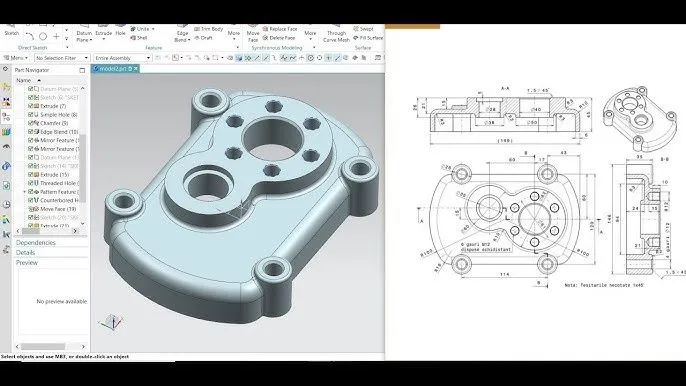686x386 pixels.
Task: Toggle the Chamfer (9) checkbox
Action: click(x=31, y=123)
